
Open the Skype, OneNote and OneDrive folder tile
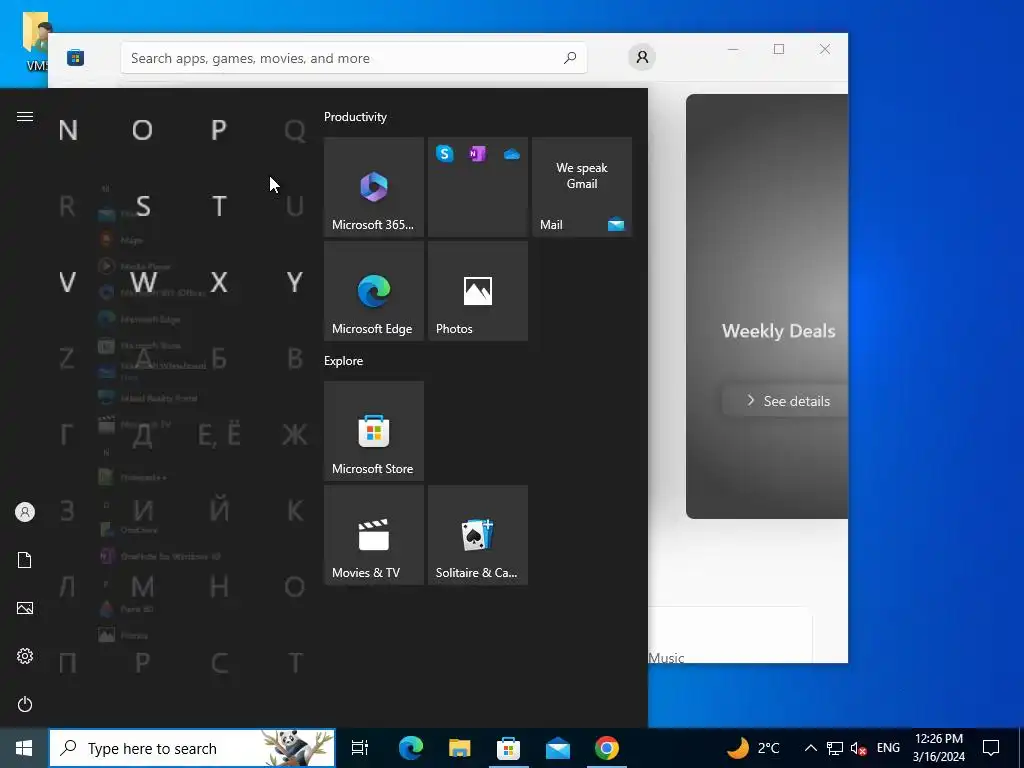point(478,187)
